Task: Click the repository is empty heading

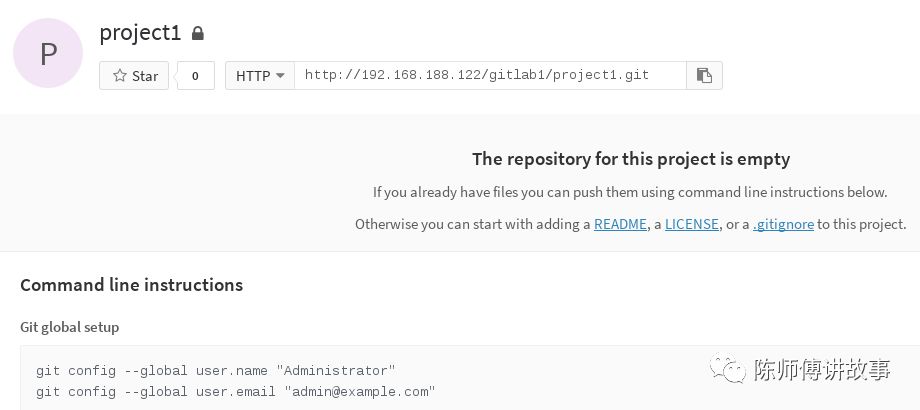Action: pos(631,158)
